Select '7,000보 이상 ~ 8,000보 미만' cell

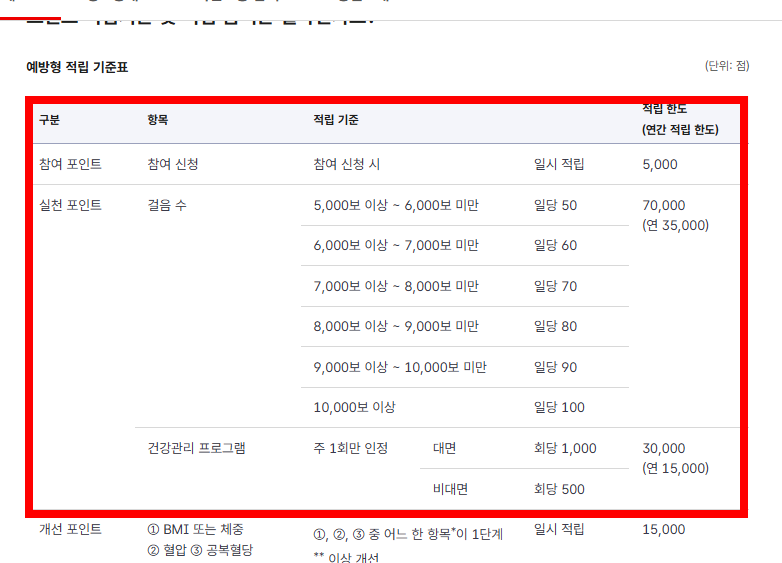[x=396, y=286]
